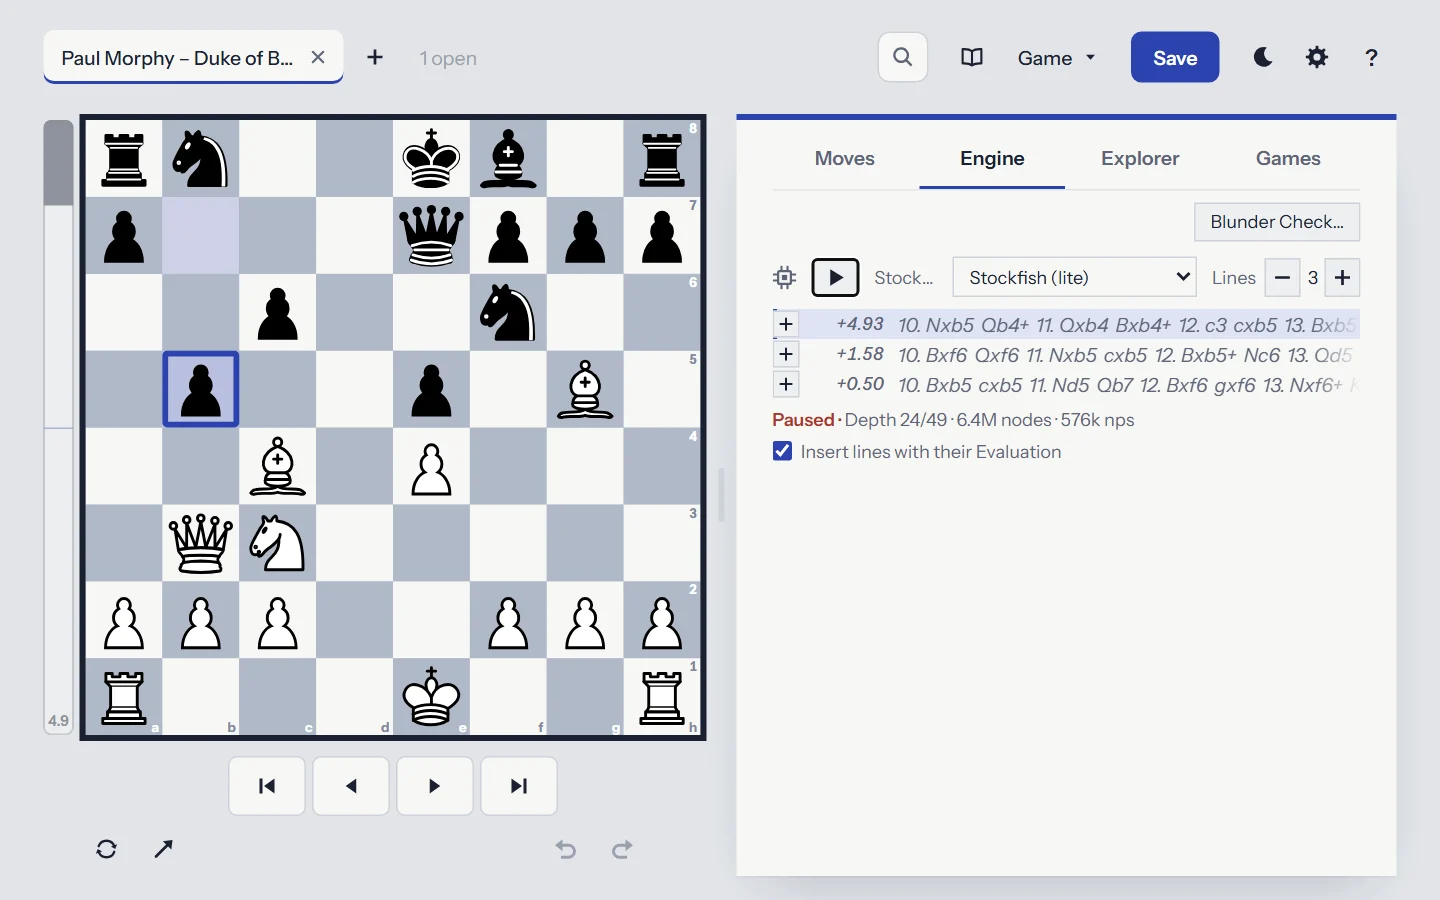Screen dimensions: 1440x900
Task: Flip the board orientation
Action: [x=107, y=849]
